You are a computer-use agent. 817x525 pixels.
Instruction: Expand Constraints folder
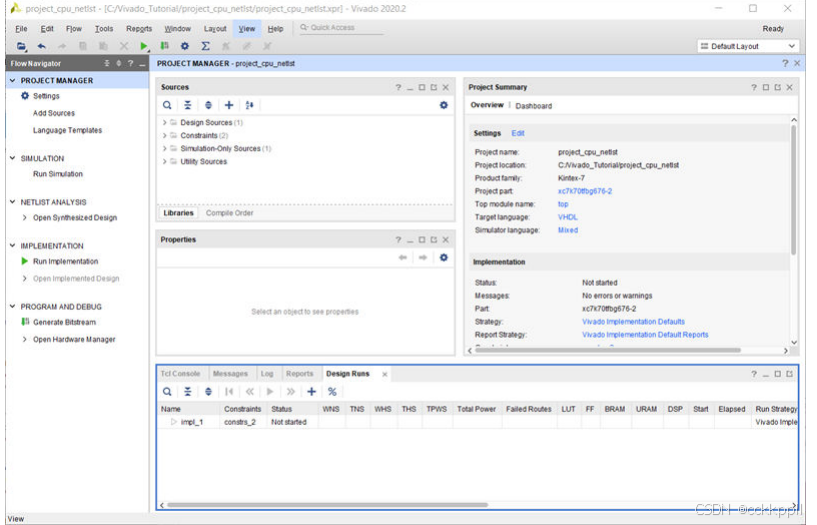(x=165, y=135)
